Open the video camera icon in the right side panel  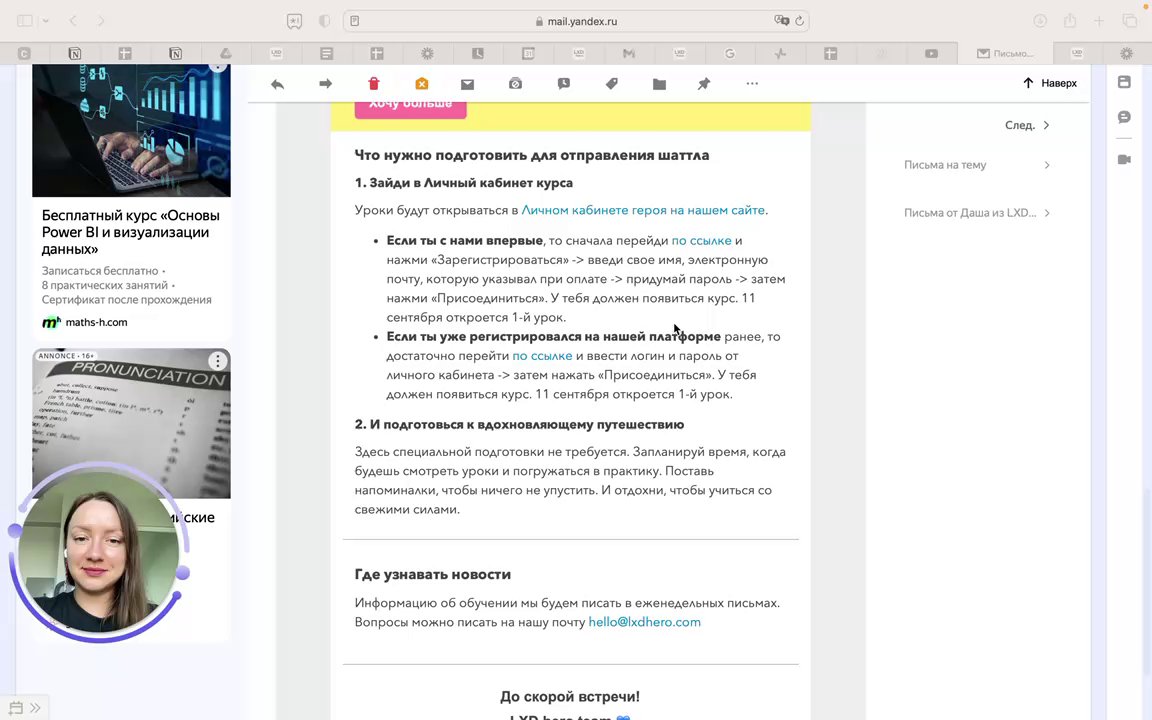[1124, 159]
